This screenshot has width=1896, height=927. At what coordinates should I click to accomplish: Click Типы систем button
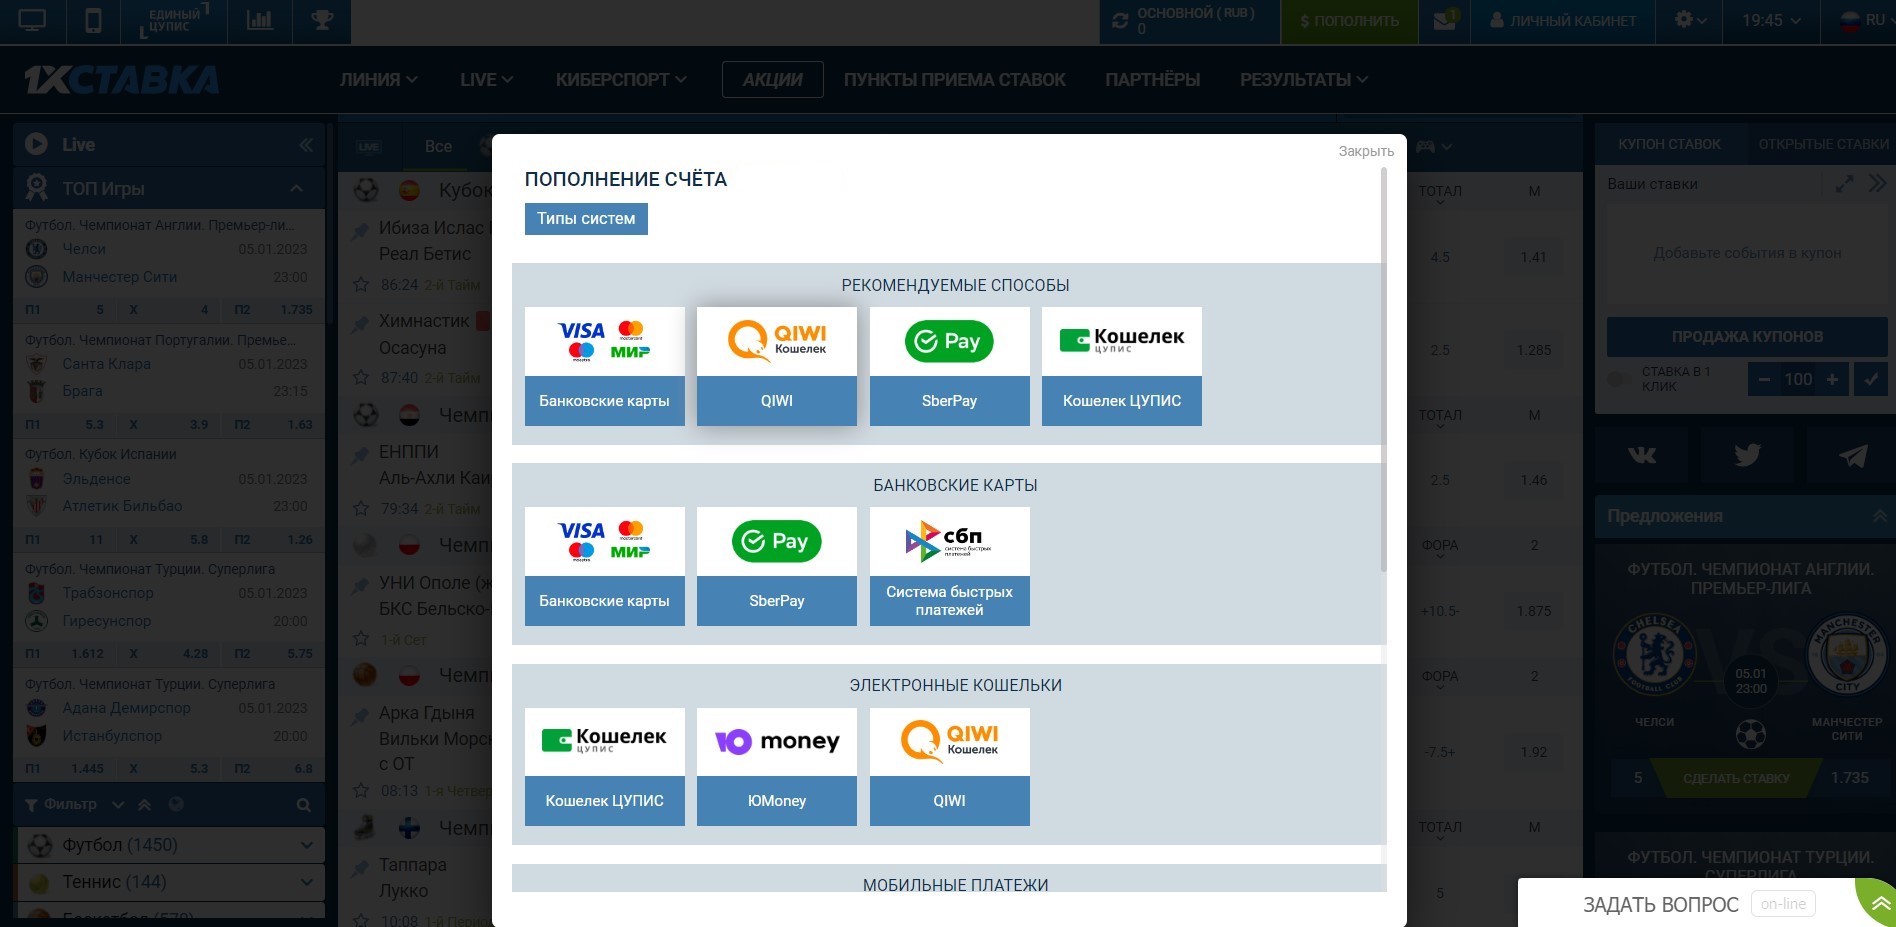[586, 219]
